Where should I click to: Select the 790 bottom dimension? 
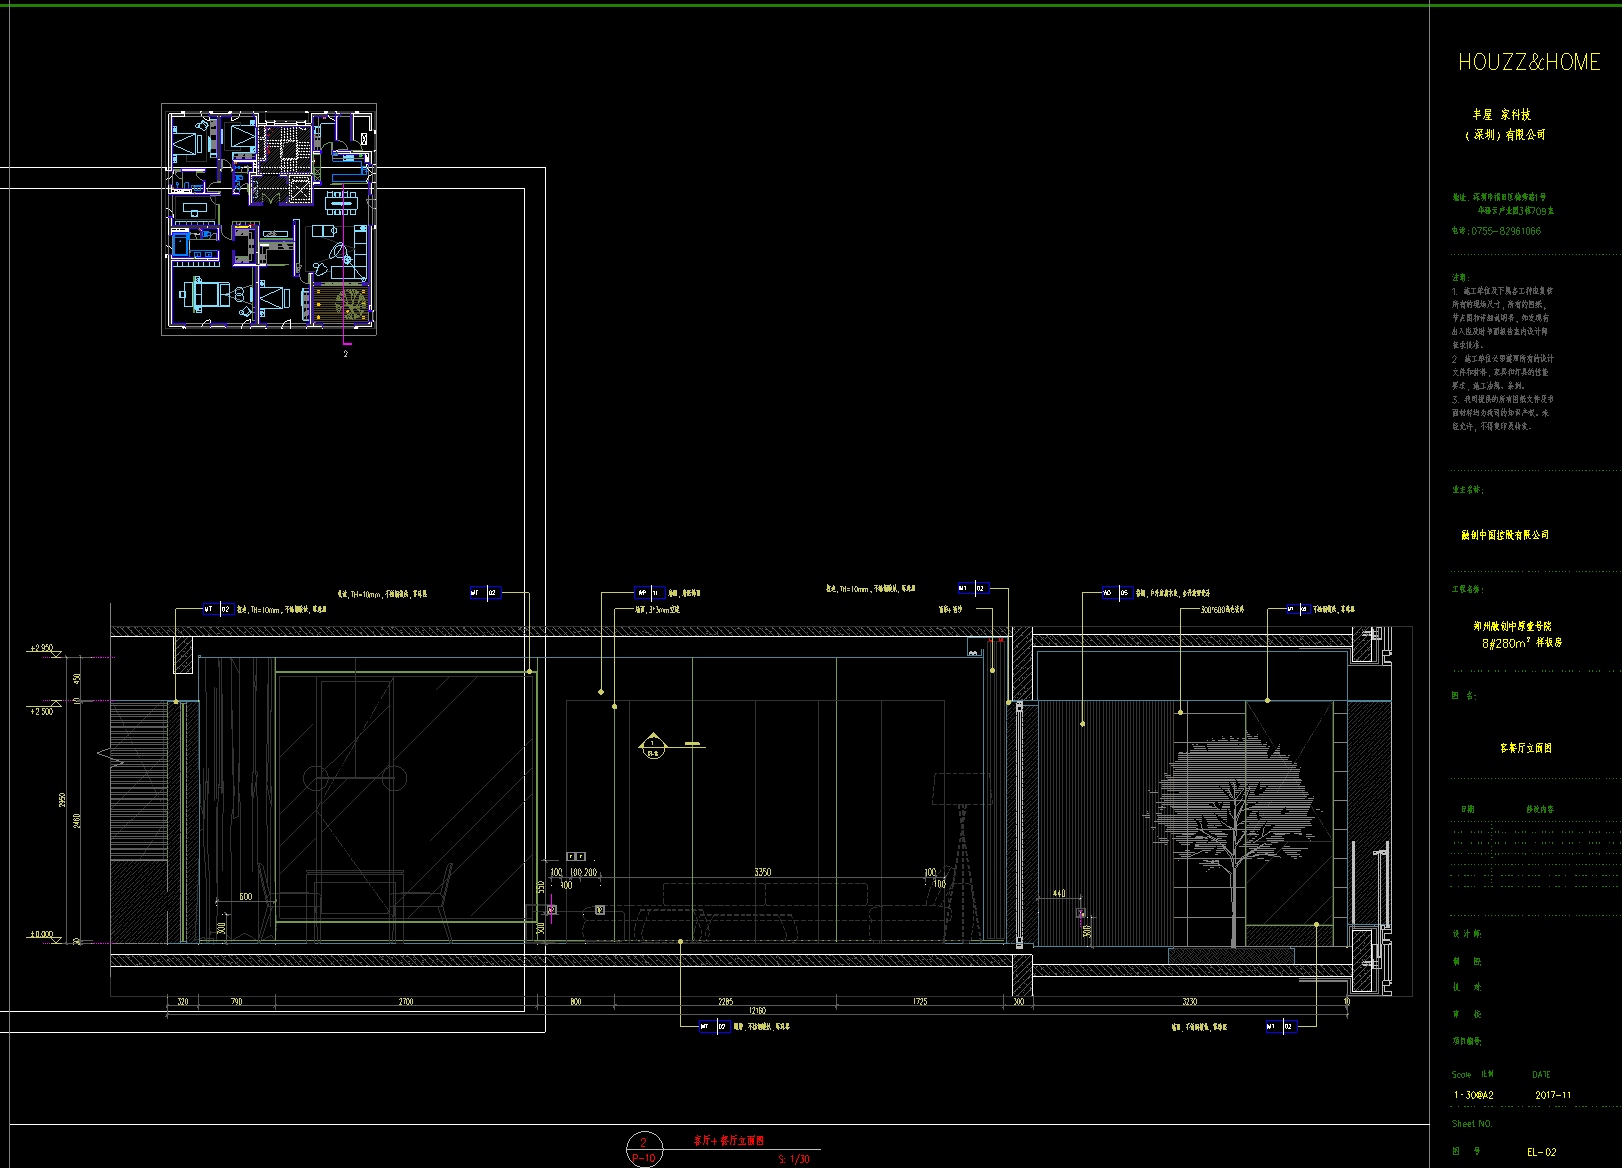[236, 1001]
